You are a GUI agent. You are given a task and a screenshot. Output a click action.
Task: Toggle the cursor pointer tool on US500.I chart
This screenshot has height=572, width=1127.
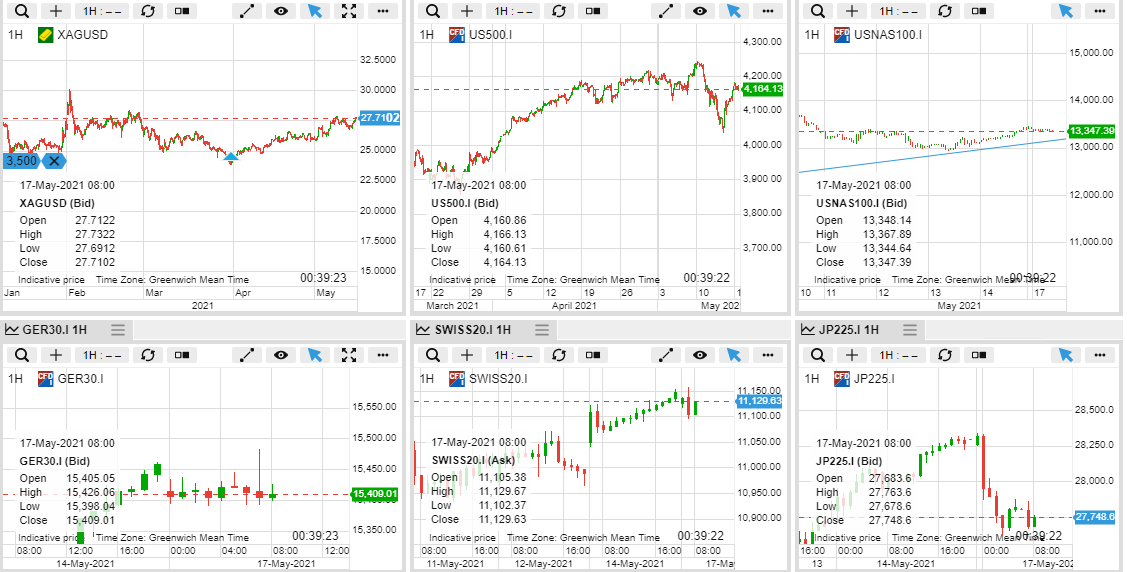[734, 11]
